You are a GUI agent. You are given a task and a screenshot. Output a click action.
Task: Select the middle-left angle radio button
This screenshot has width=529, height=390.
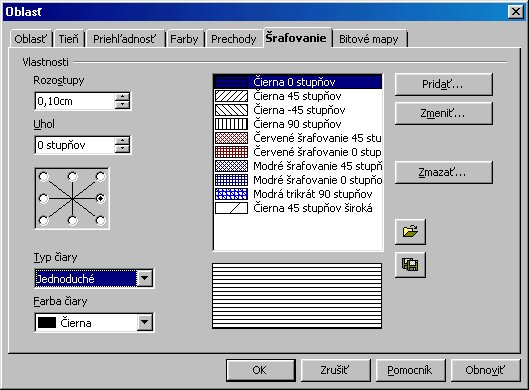44,198
